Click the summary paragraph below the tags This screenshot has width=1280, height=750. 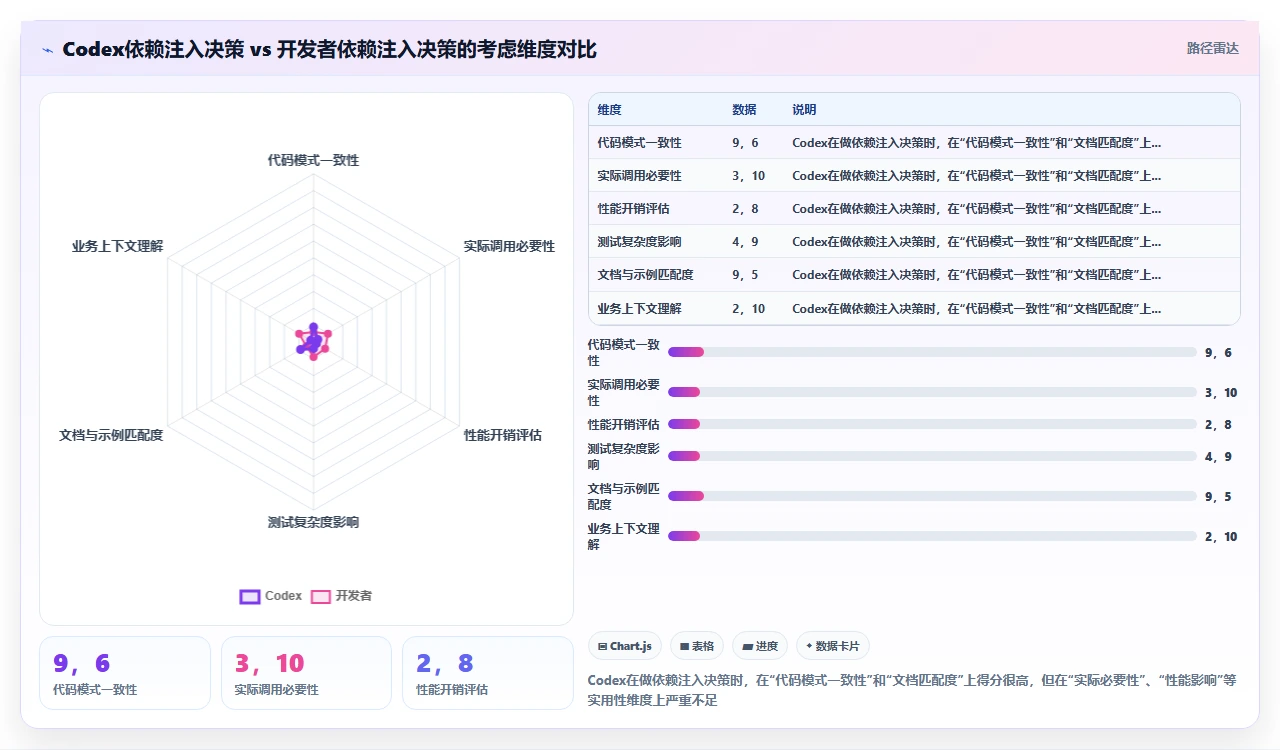point(912,690)
